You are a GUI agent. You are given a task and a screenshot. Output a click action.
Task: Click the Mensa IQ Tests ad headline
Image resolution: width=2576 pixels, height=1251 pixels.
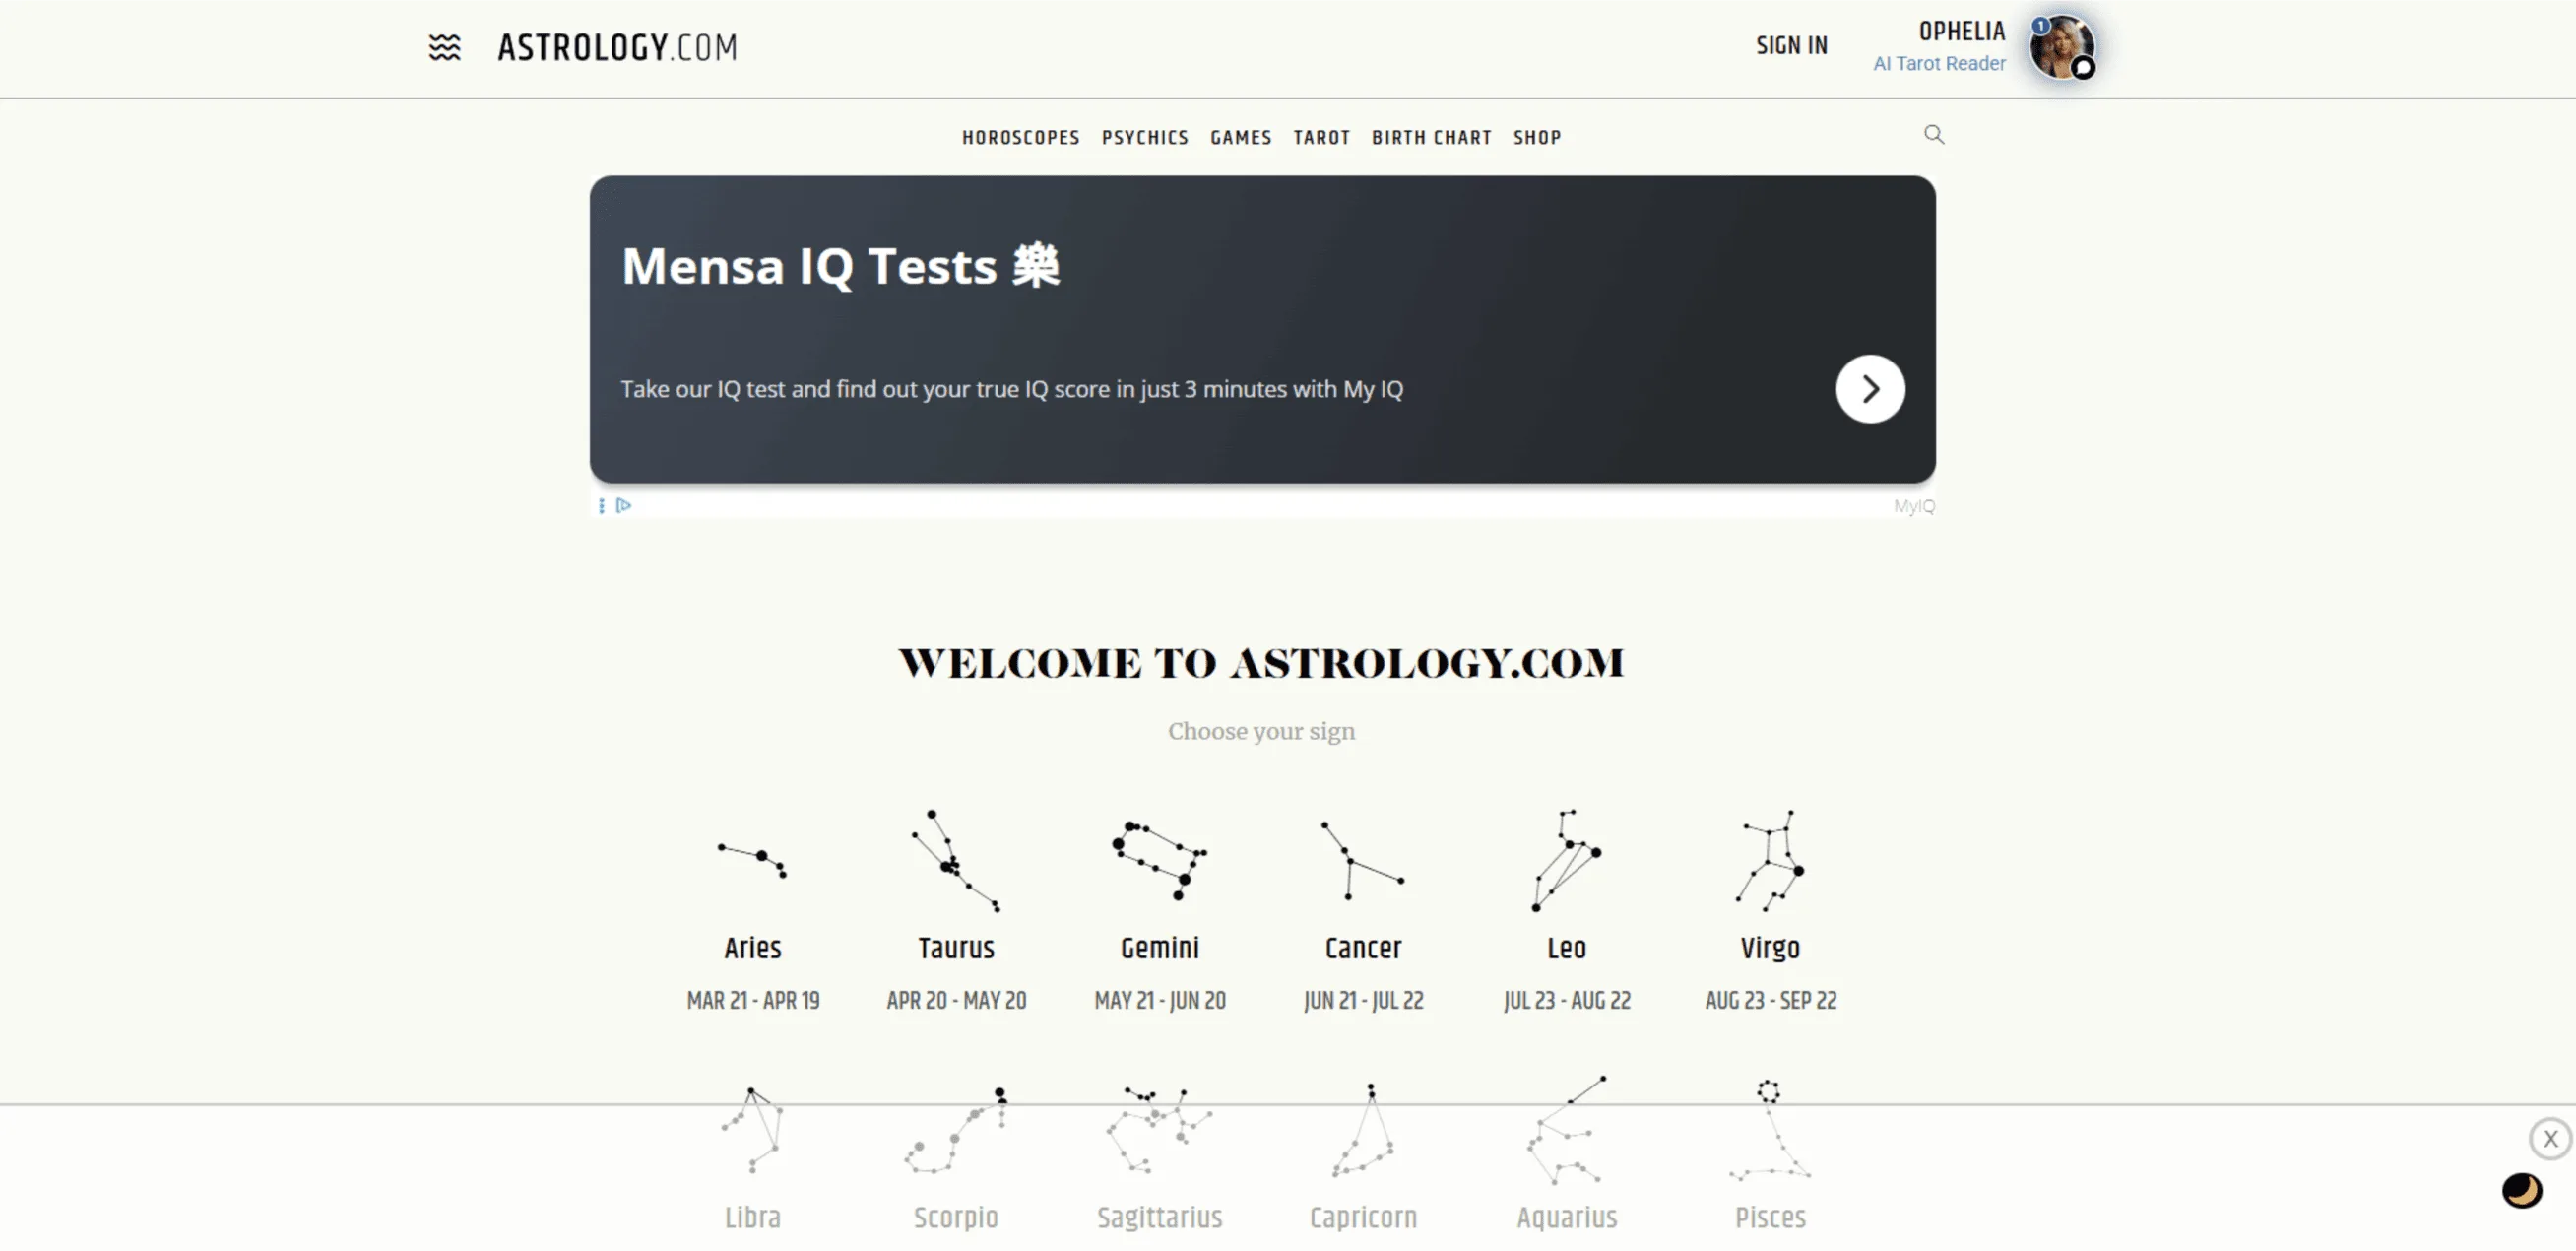[x=840, y=266]
